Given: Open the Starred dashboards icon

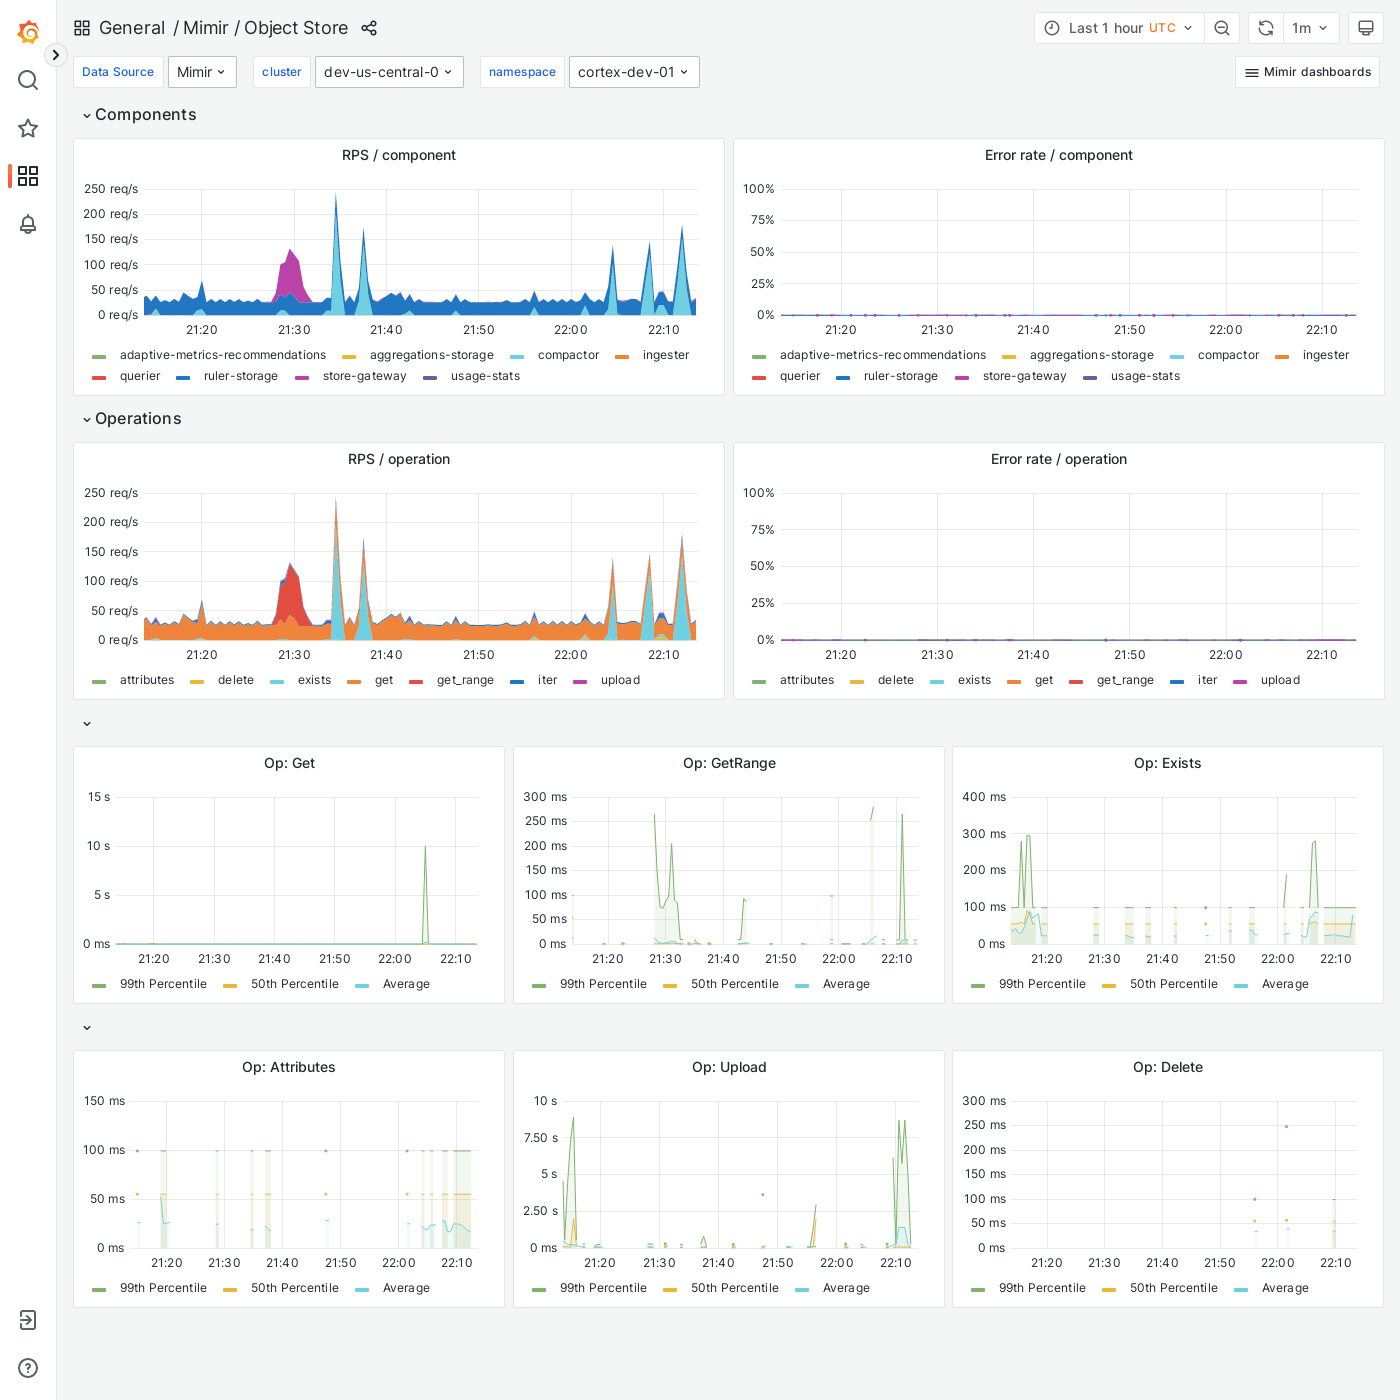Looking at the screenshot, I should tap(28, 128).
